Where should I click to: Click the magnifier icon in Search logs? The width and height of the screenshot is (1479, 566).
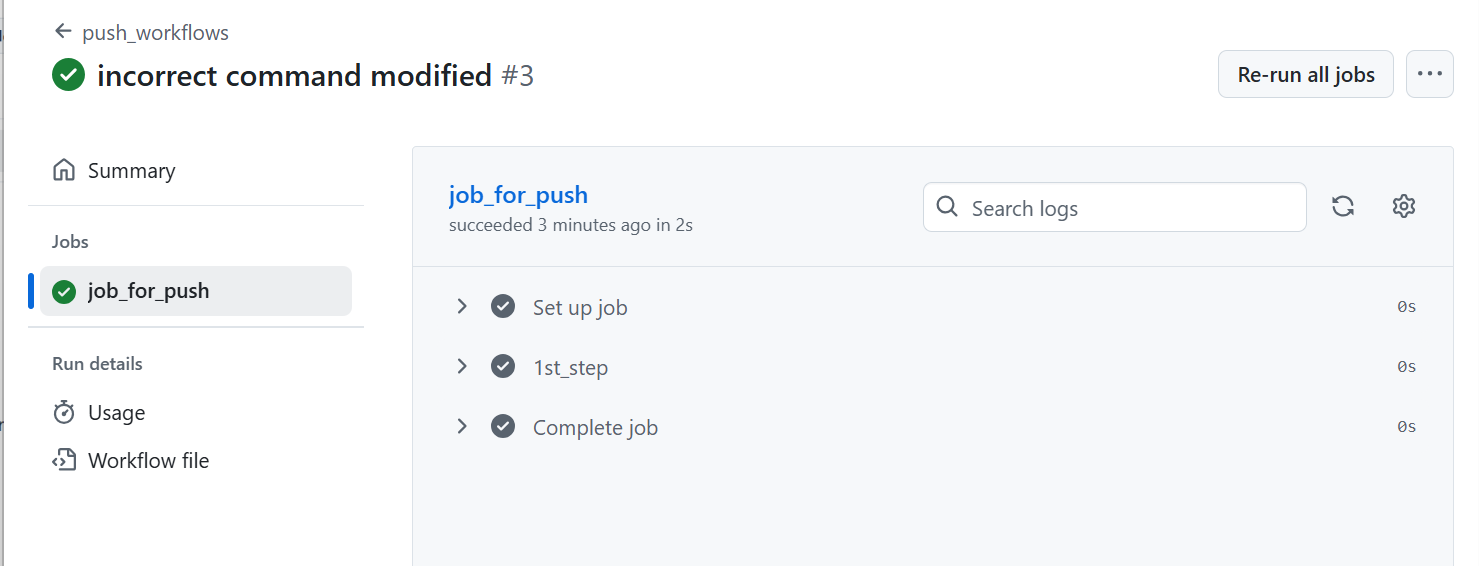[947, 207]
